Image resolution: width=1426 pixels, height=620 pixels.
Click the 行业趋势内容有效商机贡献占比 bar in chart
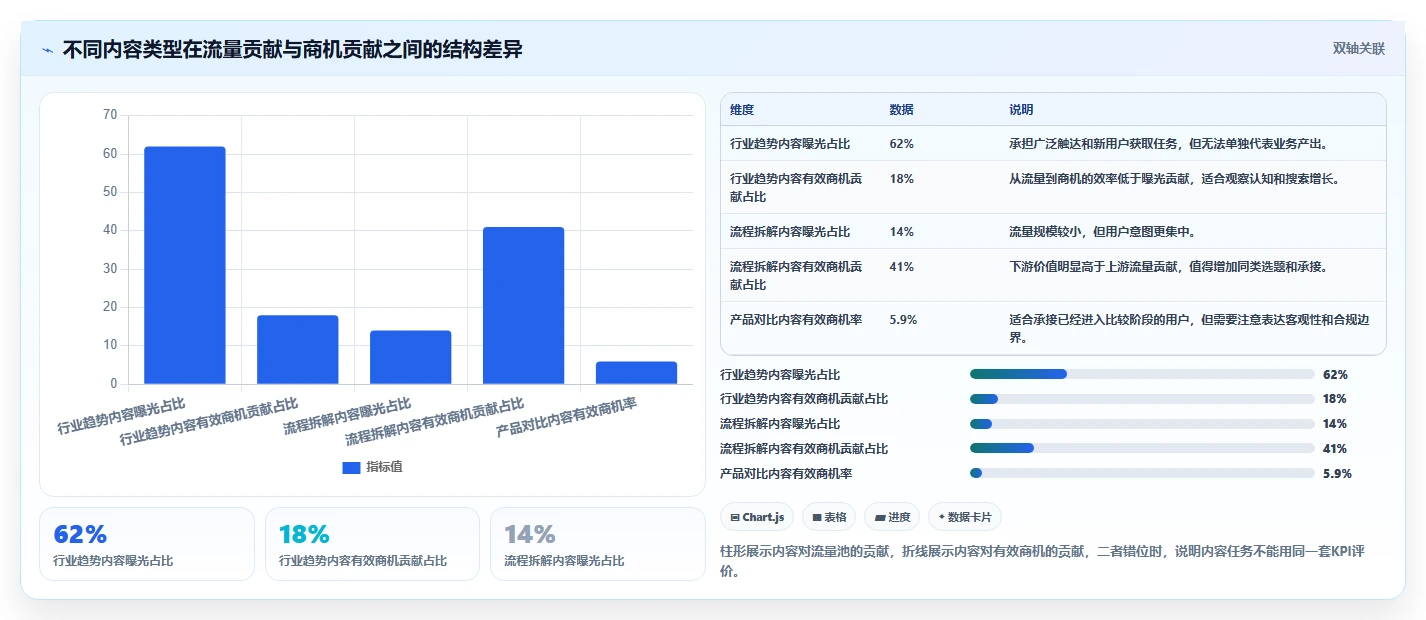pyautogui.click(x=298, y=350)
